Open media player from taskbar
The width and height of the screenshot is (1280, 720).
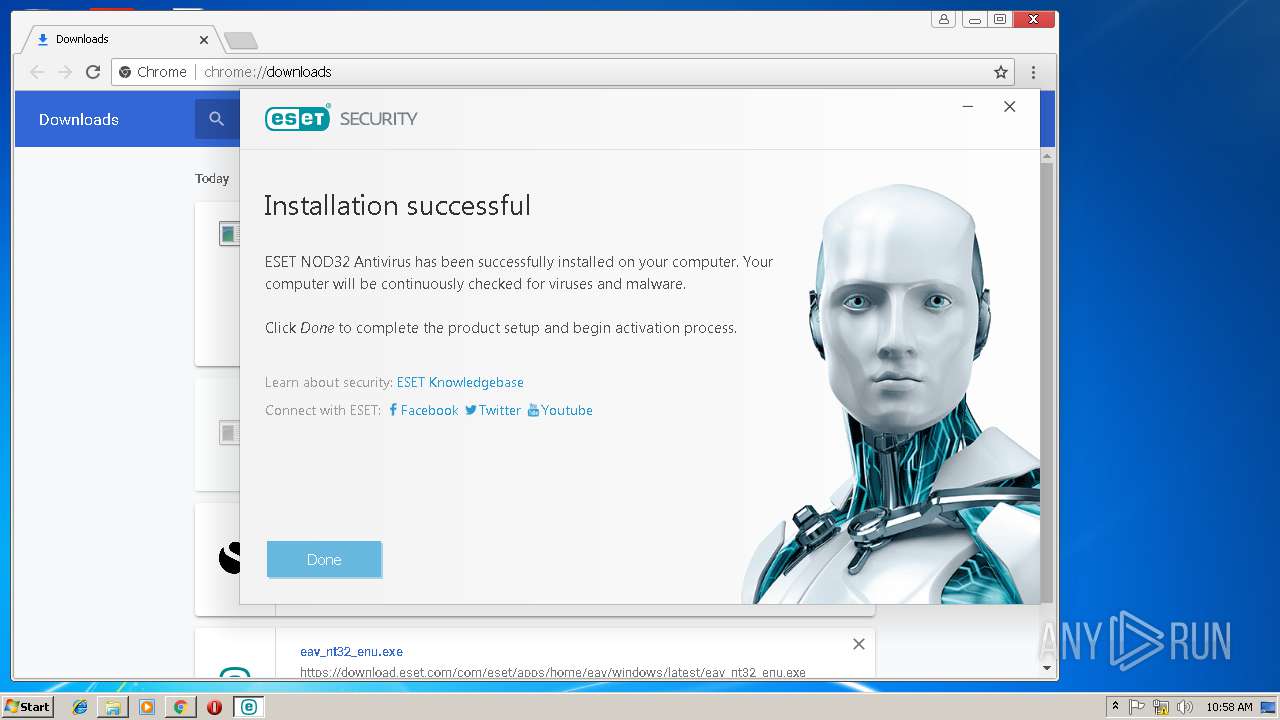[147, 707]
